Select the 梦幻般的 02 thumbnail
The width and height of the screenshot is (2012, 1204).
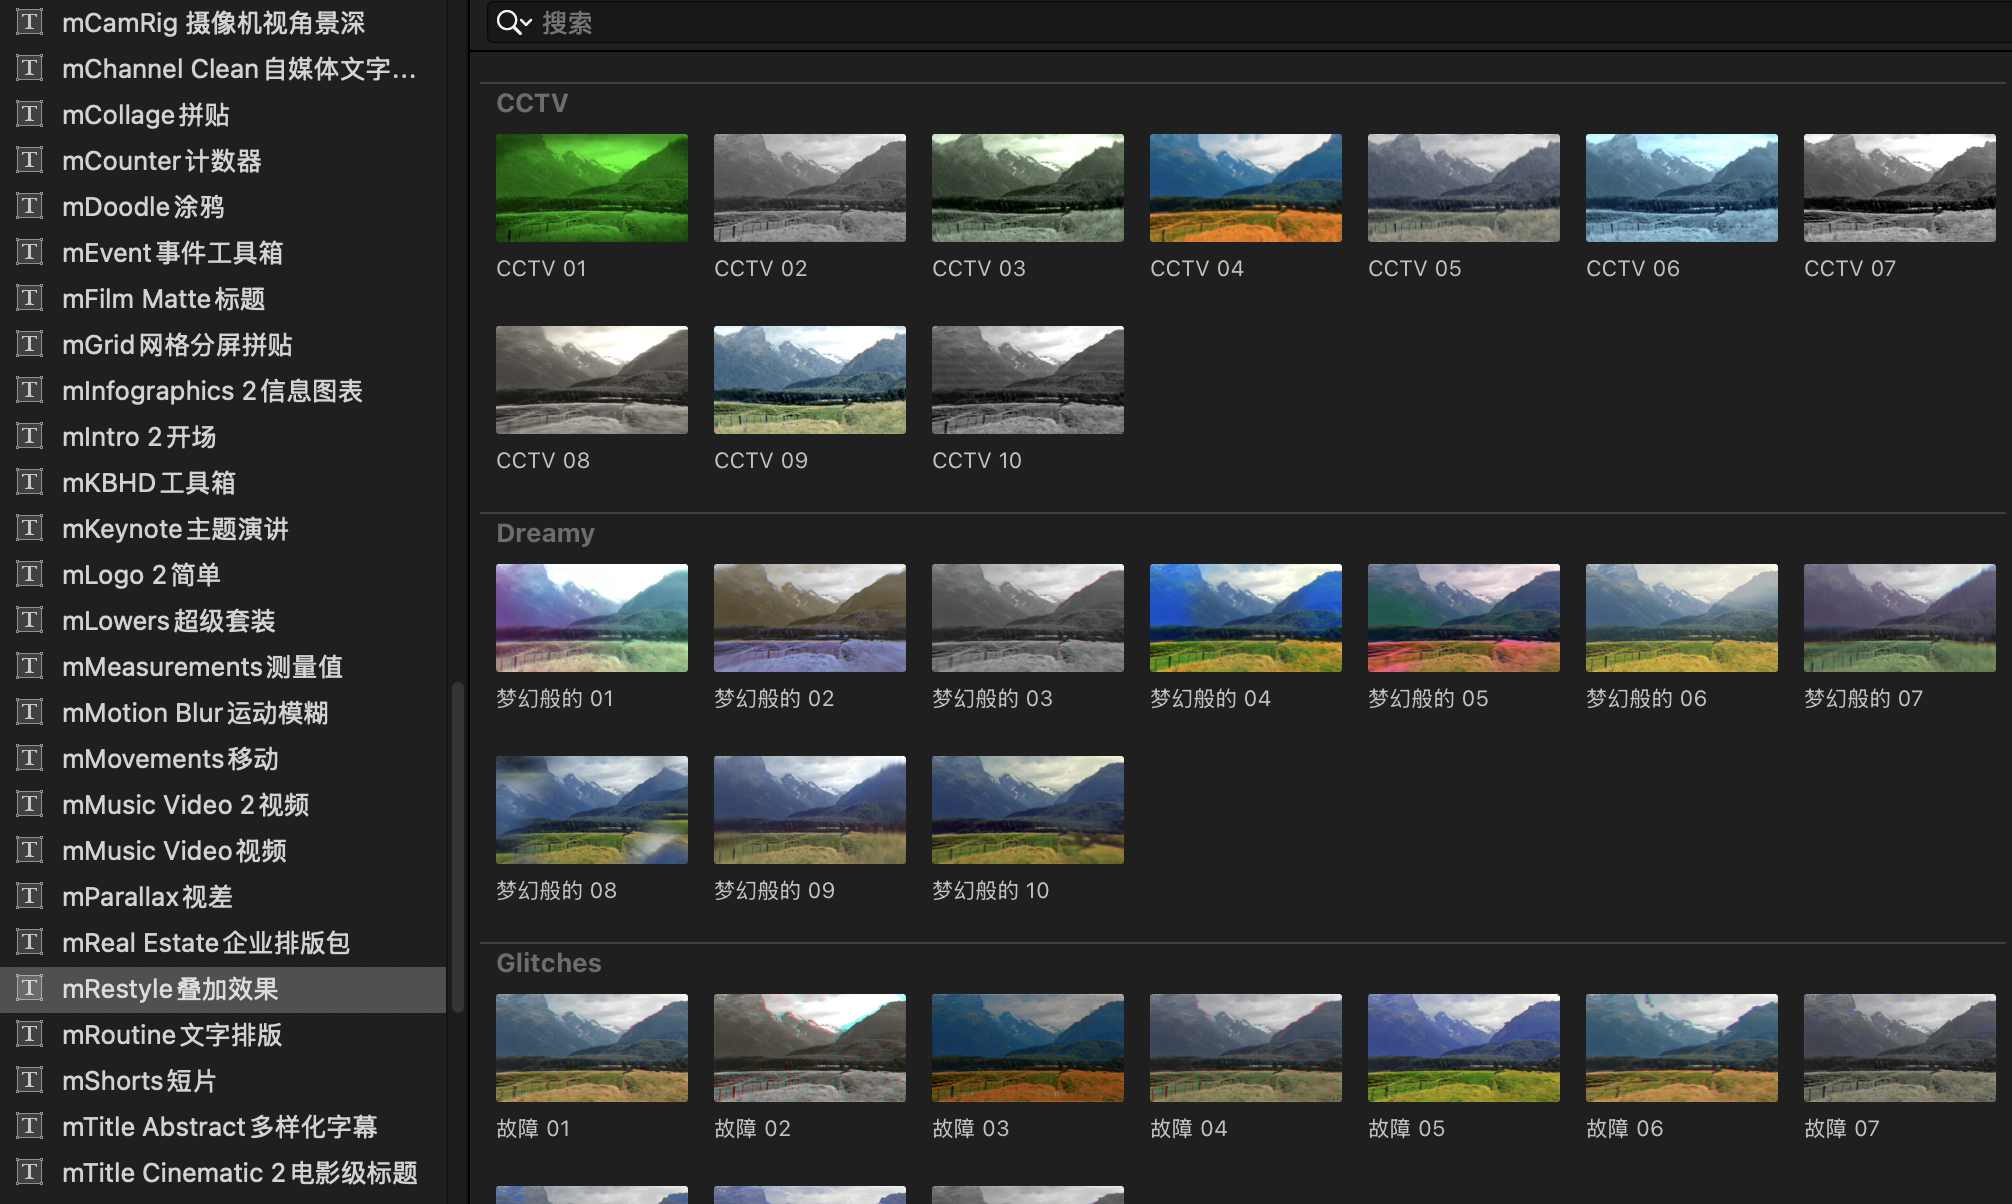810,618
